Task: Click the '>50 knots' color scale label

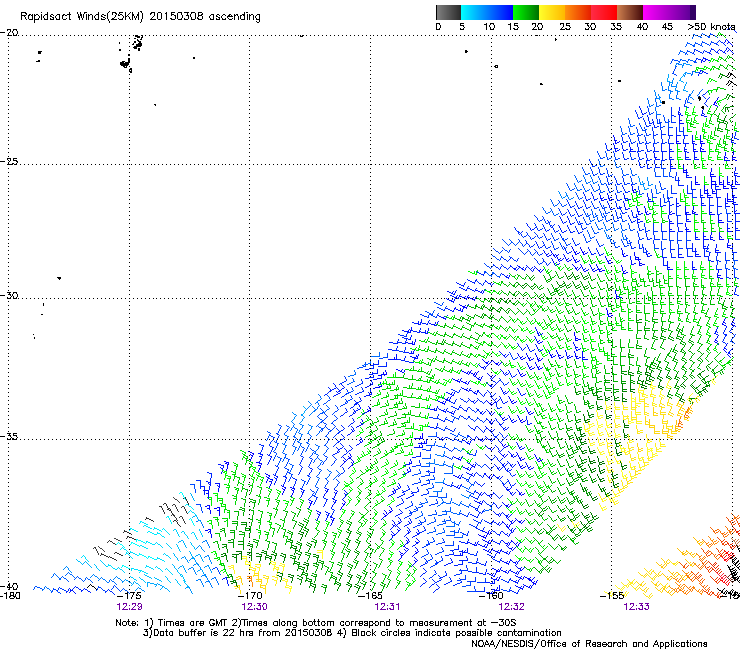Action: [x=711, y=27]
